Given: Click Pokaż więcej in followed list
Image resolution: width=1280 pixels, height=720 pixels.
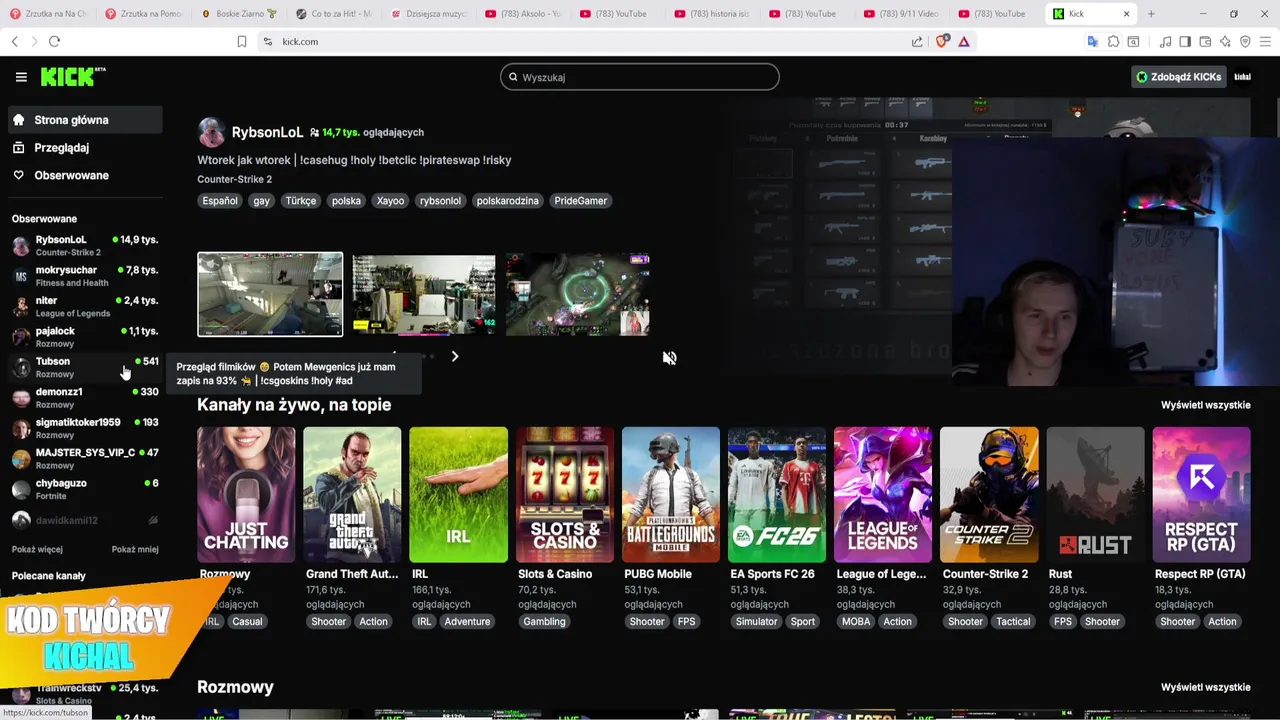Looking at the screenshot, I should (37, 549).
